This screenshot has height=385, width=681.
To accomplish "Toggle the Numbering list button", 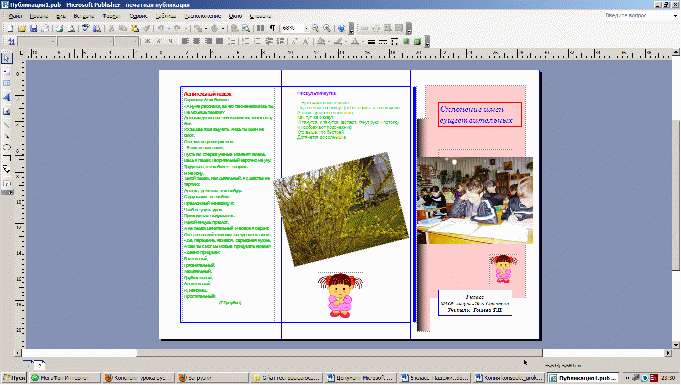I will 244,41.
